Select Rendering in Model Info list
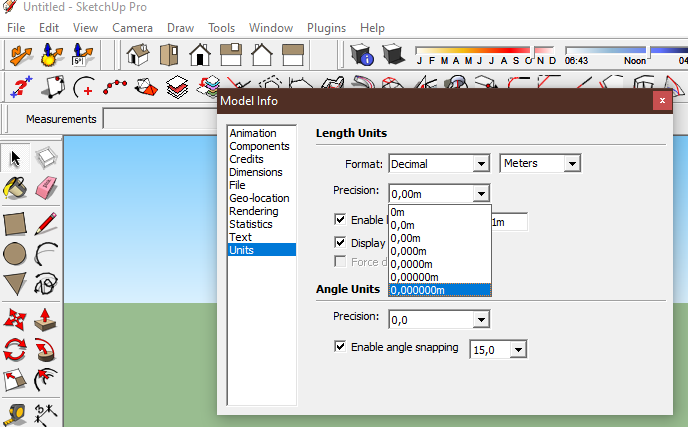This screenshot has height=427, width=688. tap(262, 211)
